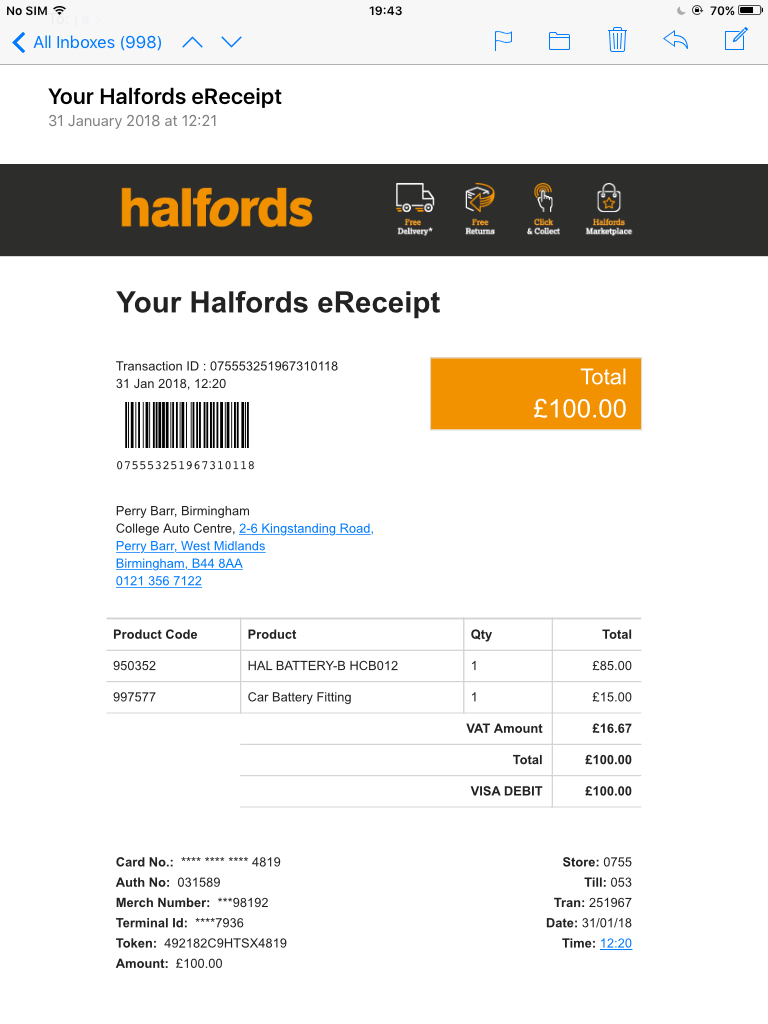This screenshot has width=768, height=1024.
Task: Tap the reply arrow icon
Action: (x=675, y=41)
